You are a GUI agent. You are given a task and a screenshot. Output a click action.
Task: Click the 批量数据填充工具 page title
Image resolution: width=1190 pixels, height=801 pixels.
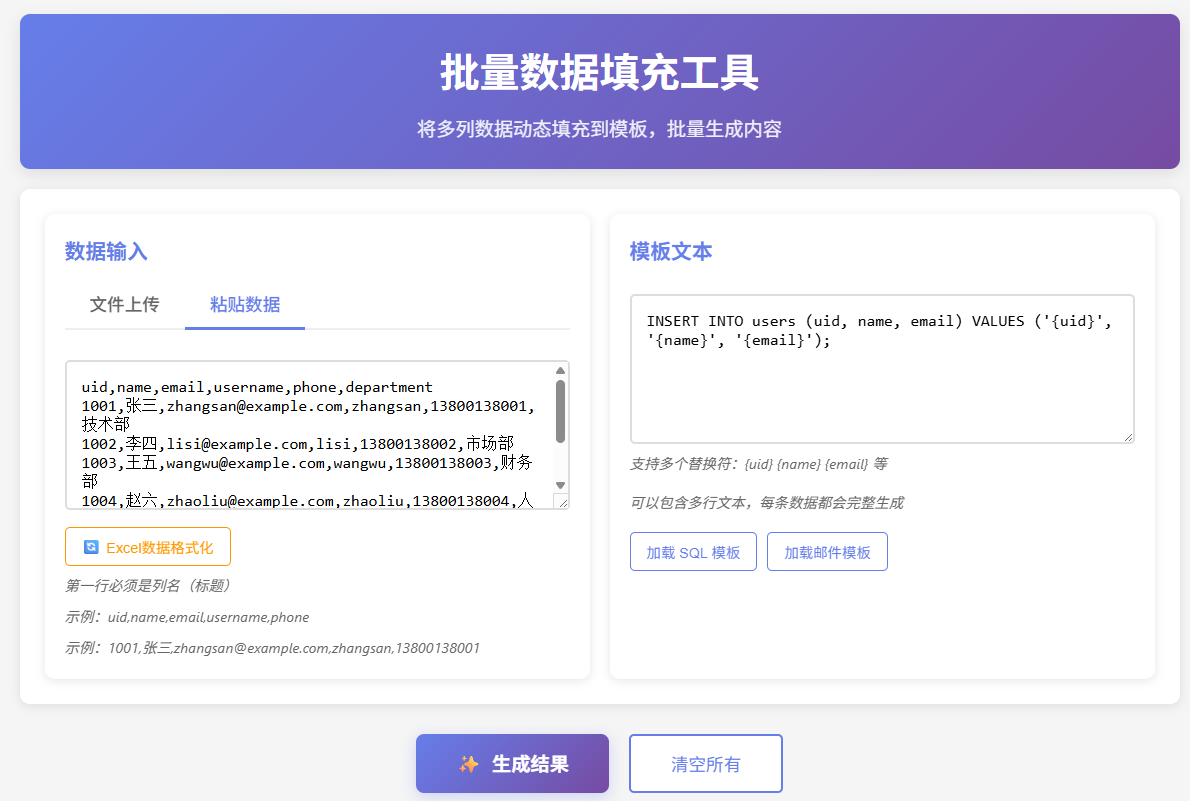(x=599, y=73)
